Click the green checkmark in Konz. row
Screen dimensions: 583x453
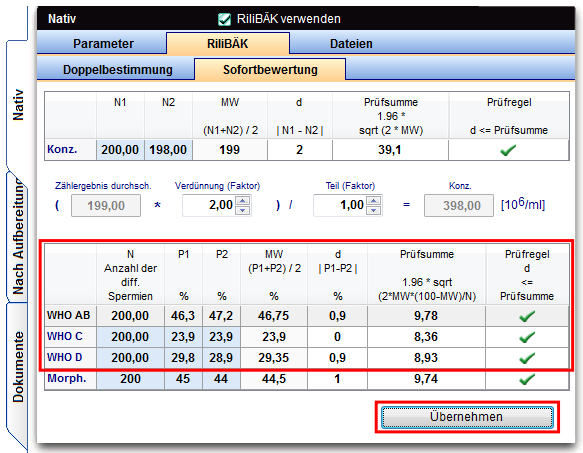[x=508, y=150]
